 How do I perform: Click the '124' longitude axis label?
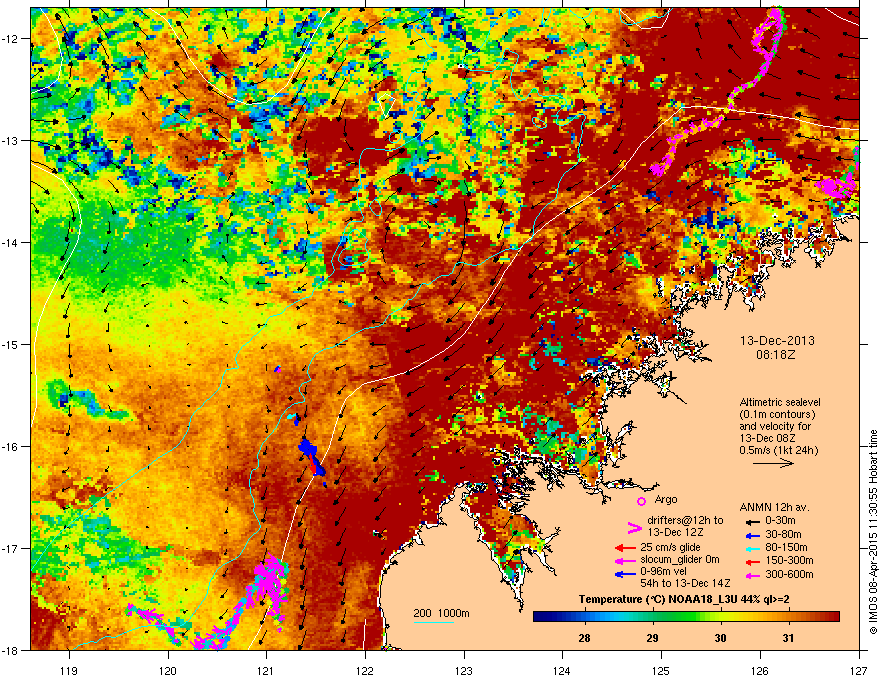(562, 670)
